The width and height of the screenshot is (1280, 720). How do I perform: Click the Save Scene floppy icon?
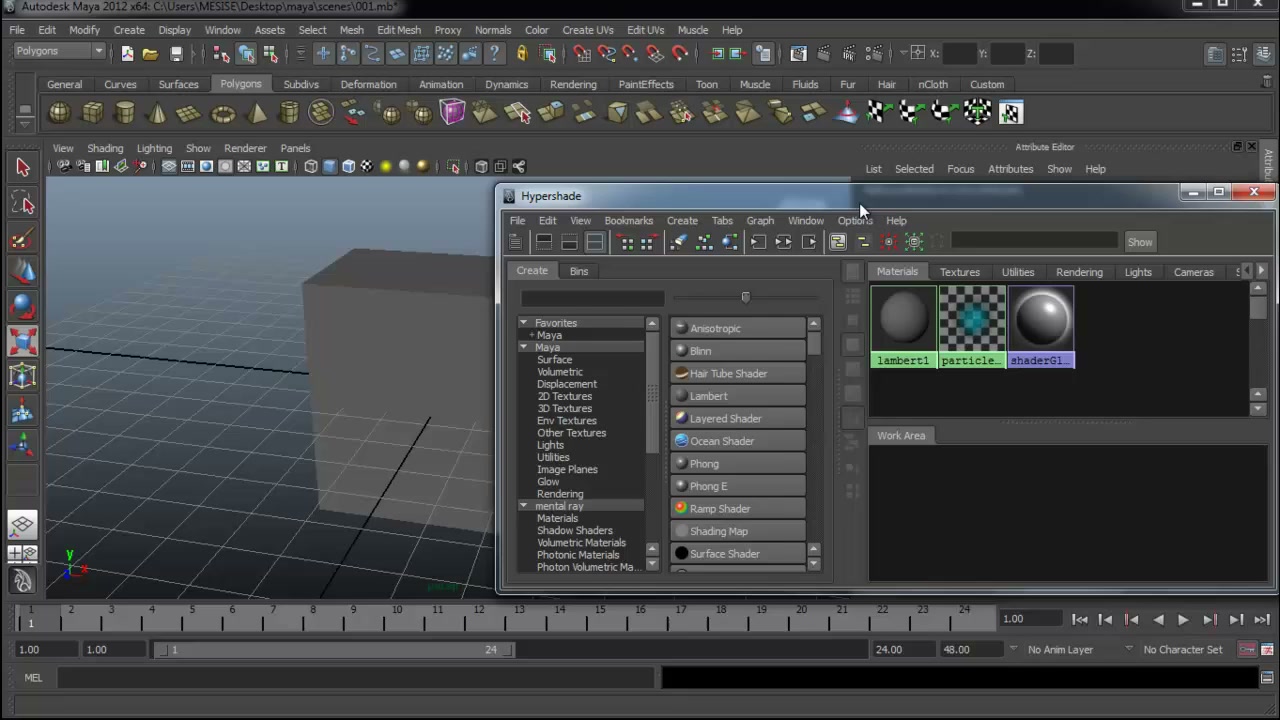[176, 54]
